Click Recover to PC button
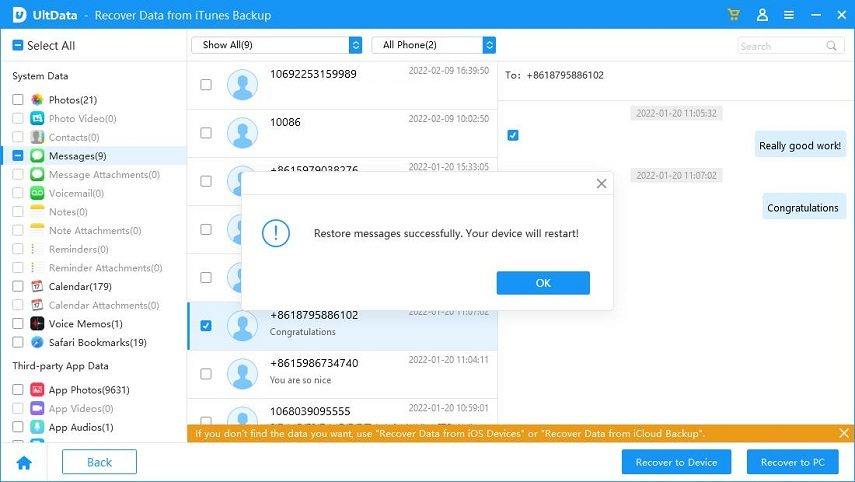855x482 pixels. click(792, 462)
